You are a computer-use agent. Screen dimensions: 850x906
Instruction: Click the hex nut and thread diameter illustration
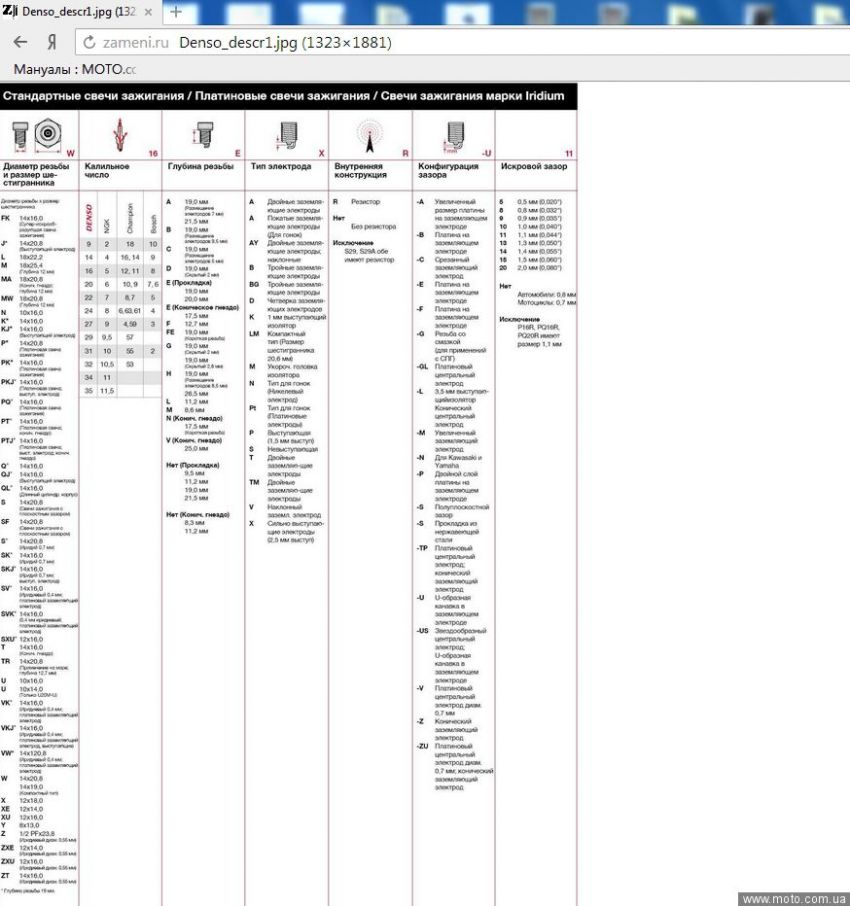(38, 135)
